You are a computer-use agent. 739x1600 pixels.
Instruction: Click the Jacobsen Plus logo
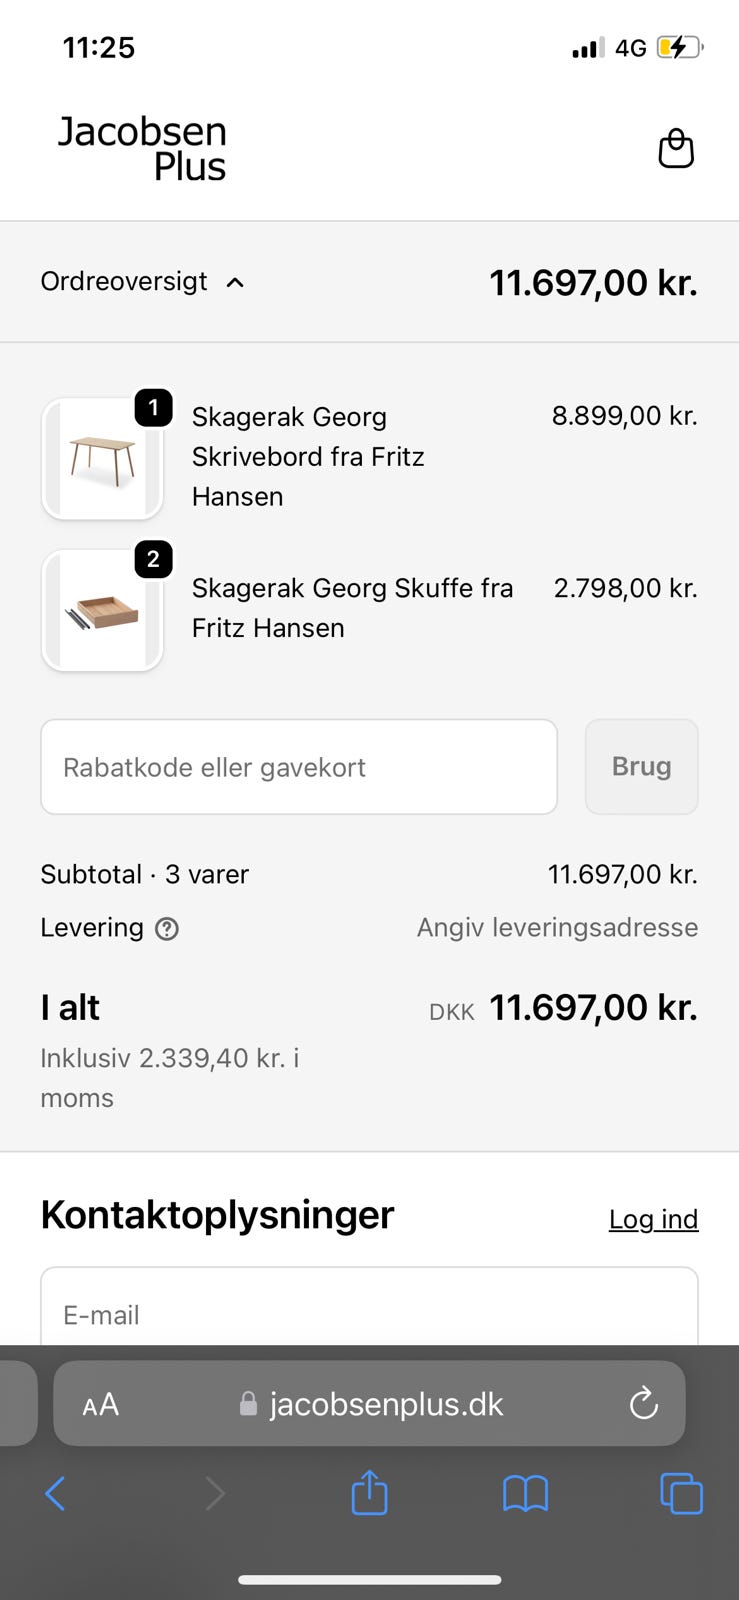click(x=142, y=149)
